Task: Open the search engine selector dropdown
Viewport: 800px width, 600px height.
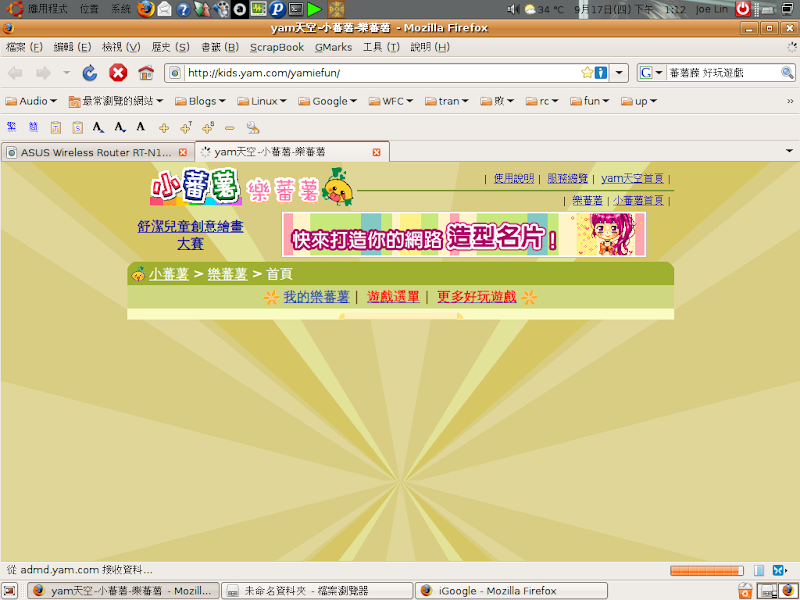Action: [x=652, y=73]
